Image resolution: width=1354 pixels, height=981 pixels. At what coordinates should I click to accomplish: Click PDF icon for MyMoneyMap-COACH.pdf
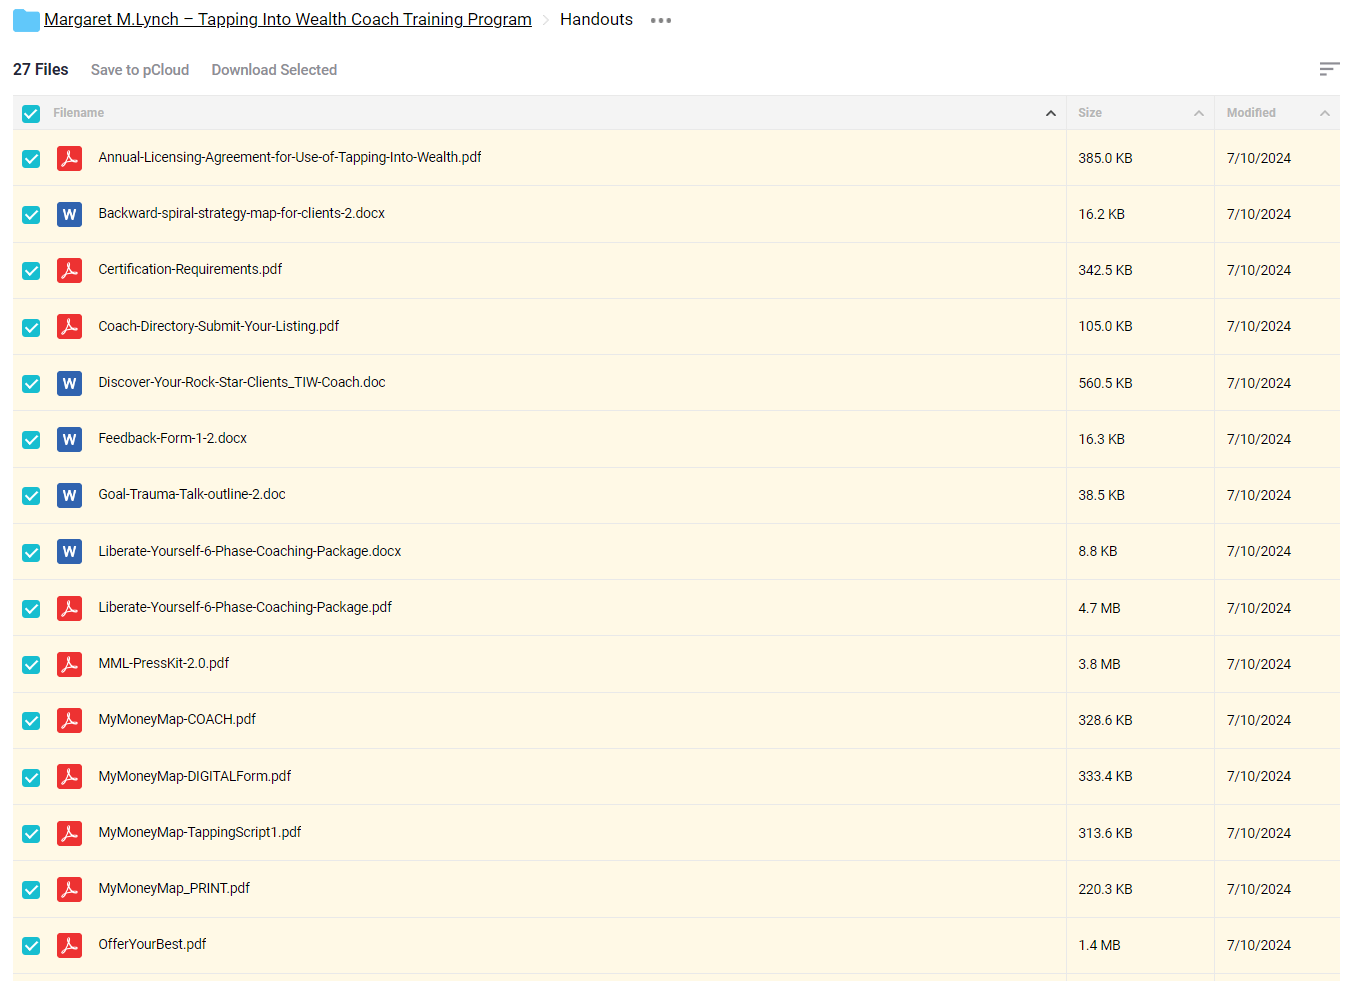pos(69,720)
